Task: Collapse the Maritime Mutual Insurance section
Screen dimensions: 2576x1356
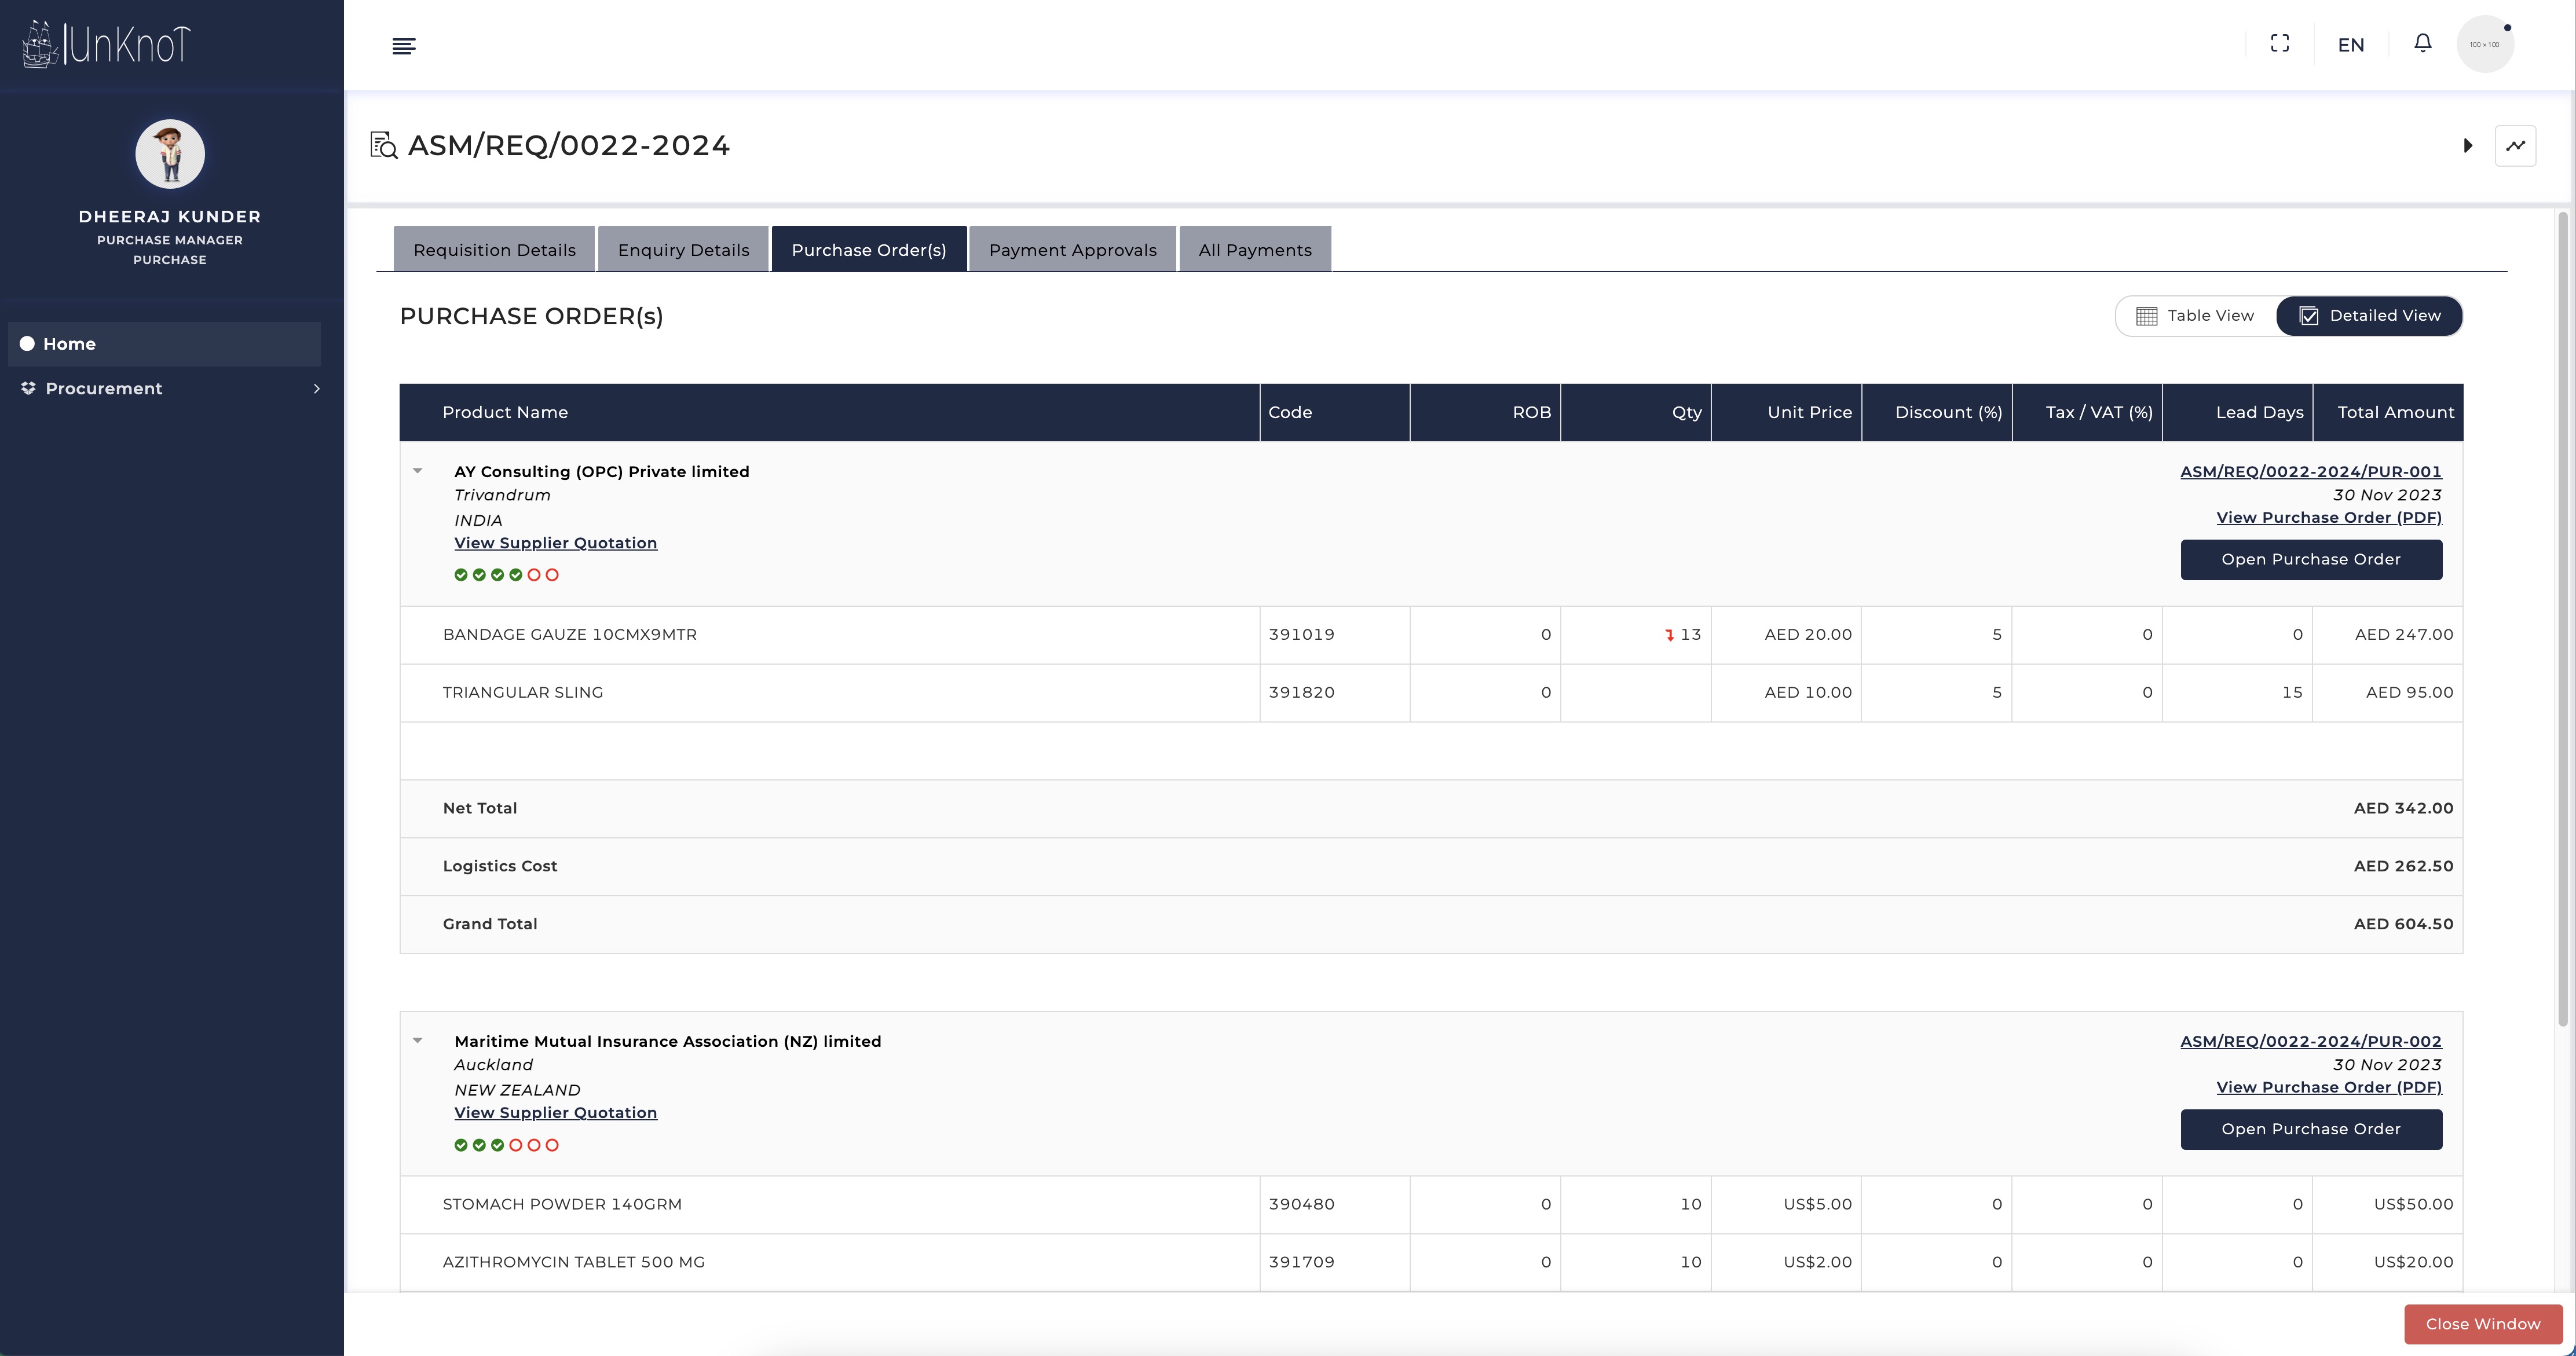Action: 418,1041
